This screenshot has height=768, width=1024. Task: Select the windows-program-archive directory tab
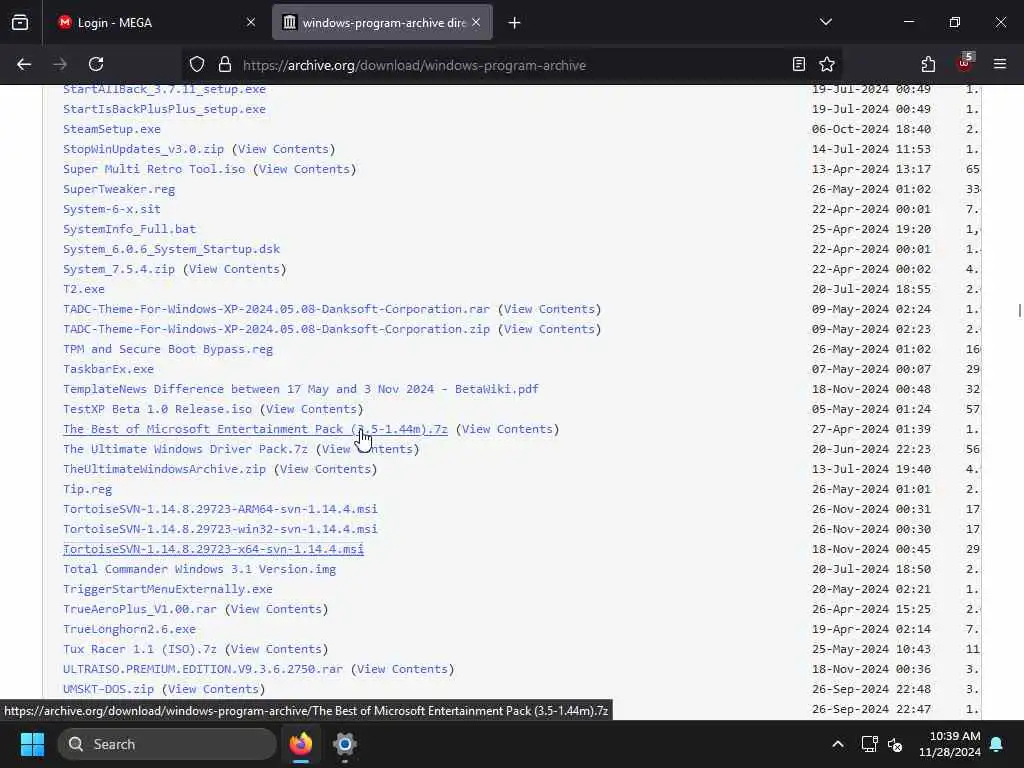pos(382,22)
